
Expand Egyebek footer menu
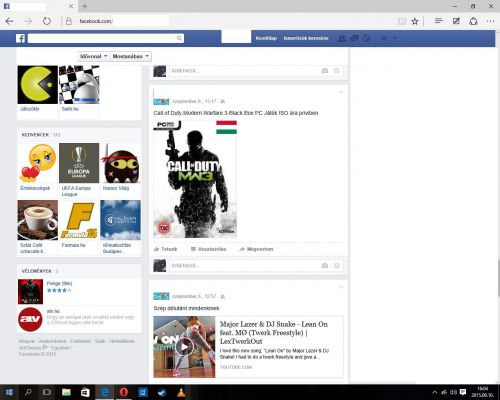coord(62,348)
